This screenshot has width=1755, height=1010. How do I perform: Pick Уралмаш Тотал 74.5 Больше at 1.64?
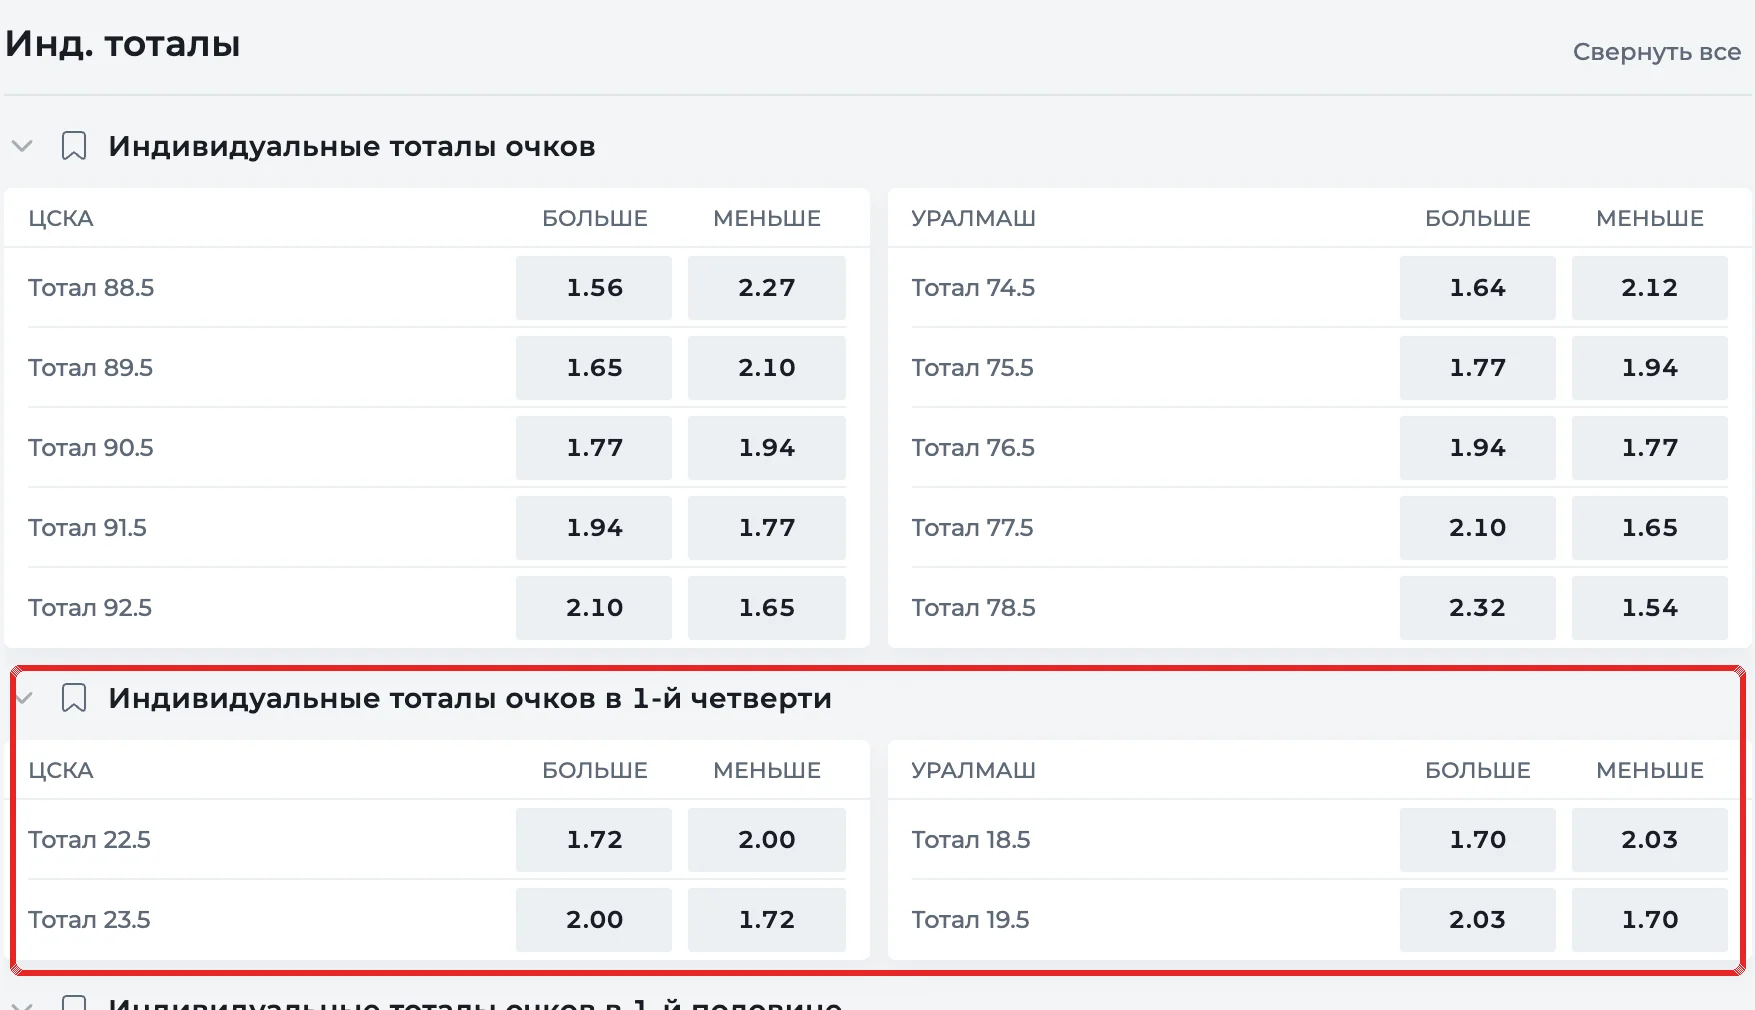[x=1478, y=288]
